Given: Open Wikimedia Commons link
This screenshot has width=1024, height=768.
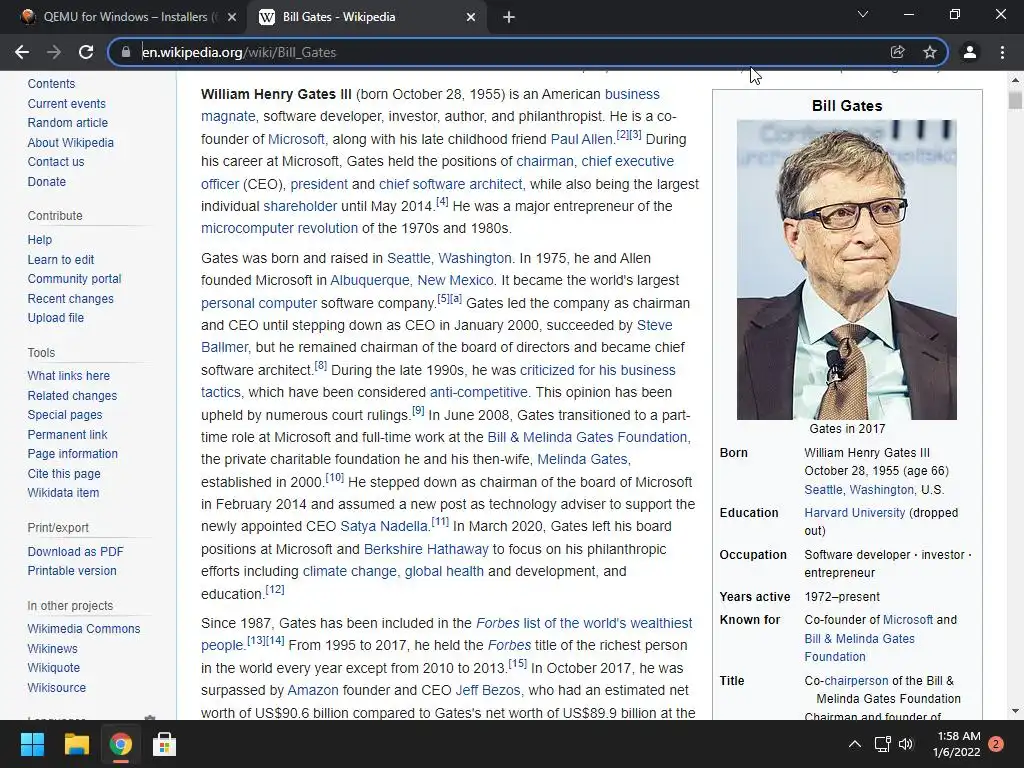Looking at the screenshot, I should pyautogui.click(x=84, y=628).
